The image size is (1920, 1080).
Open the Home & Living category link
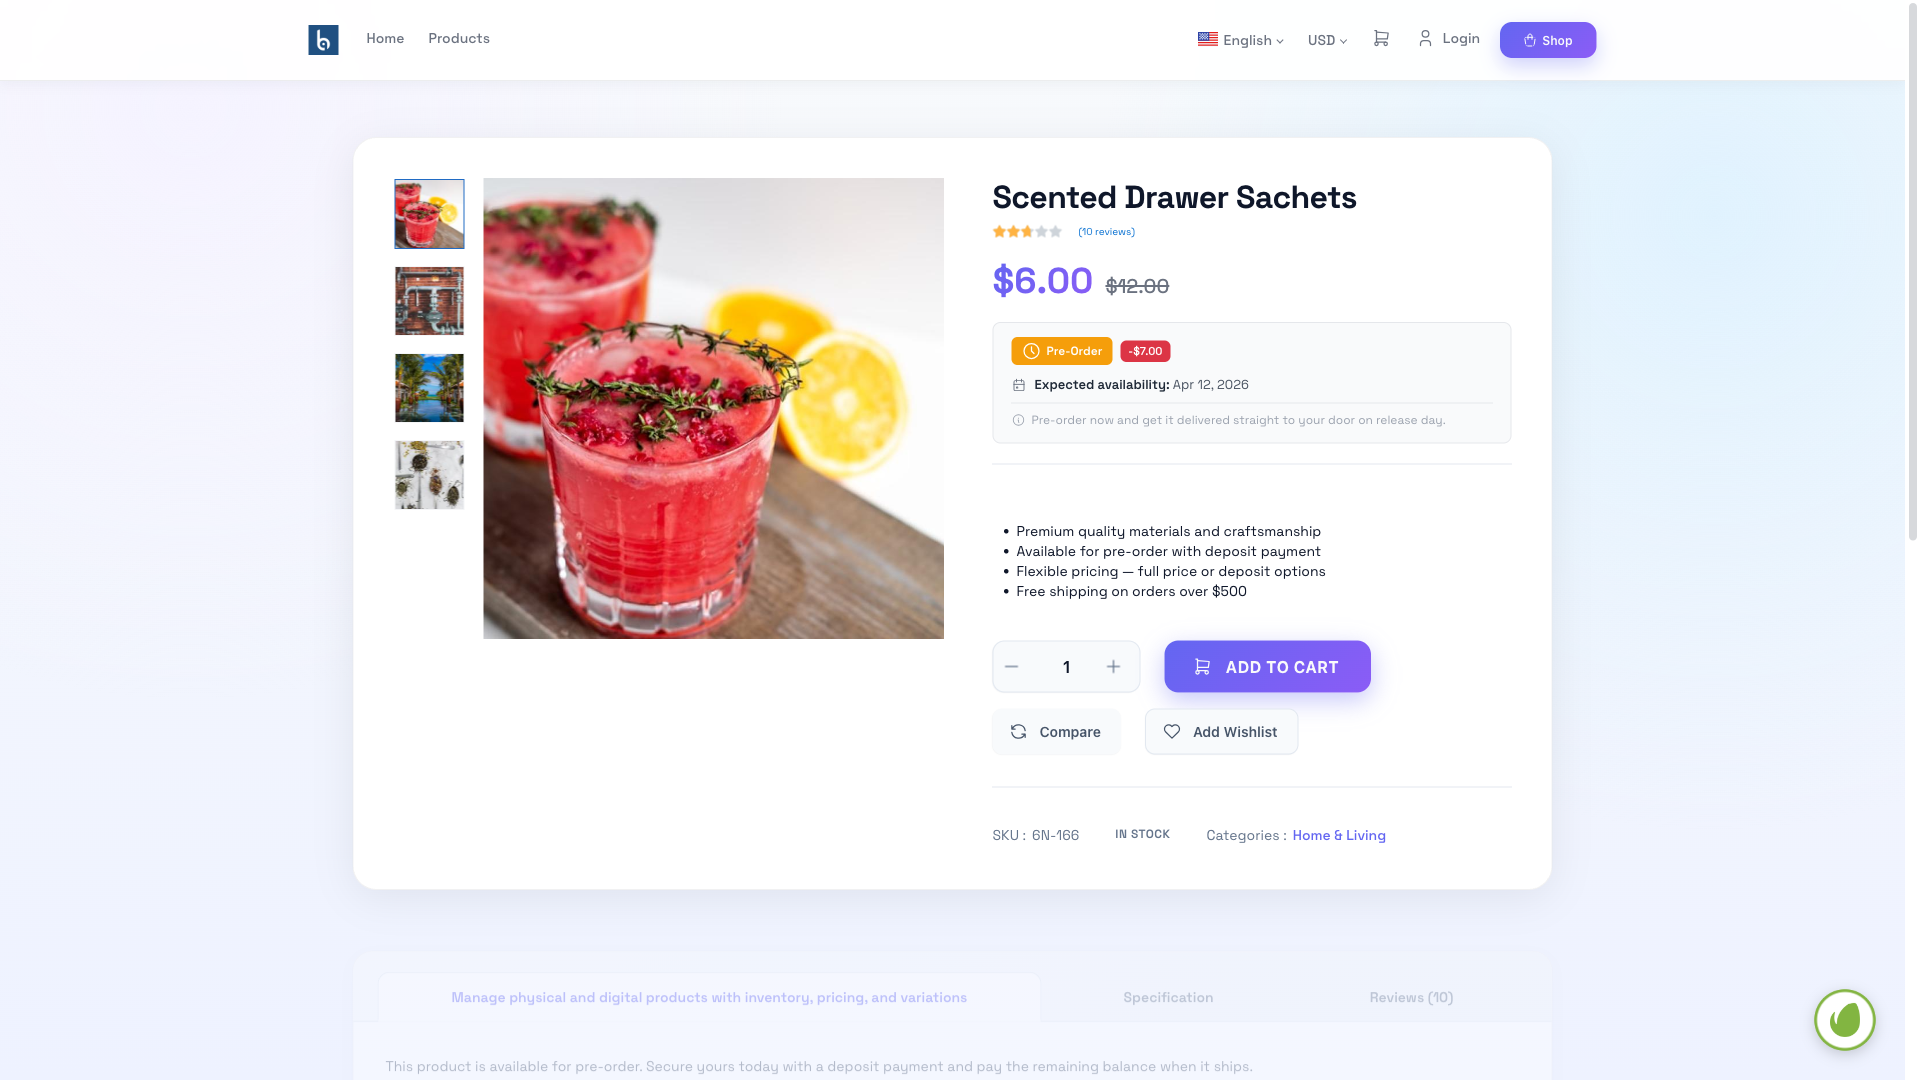1339,836
